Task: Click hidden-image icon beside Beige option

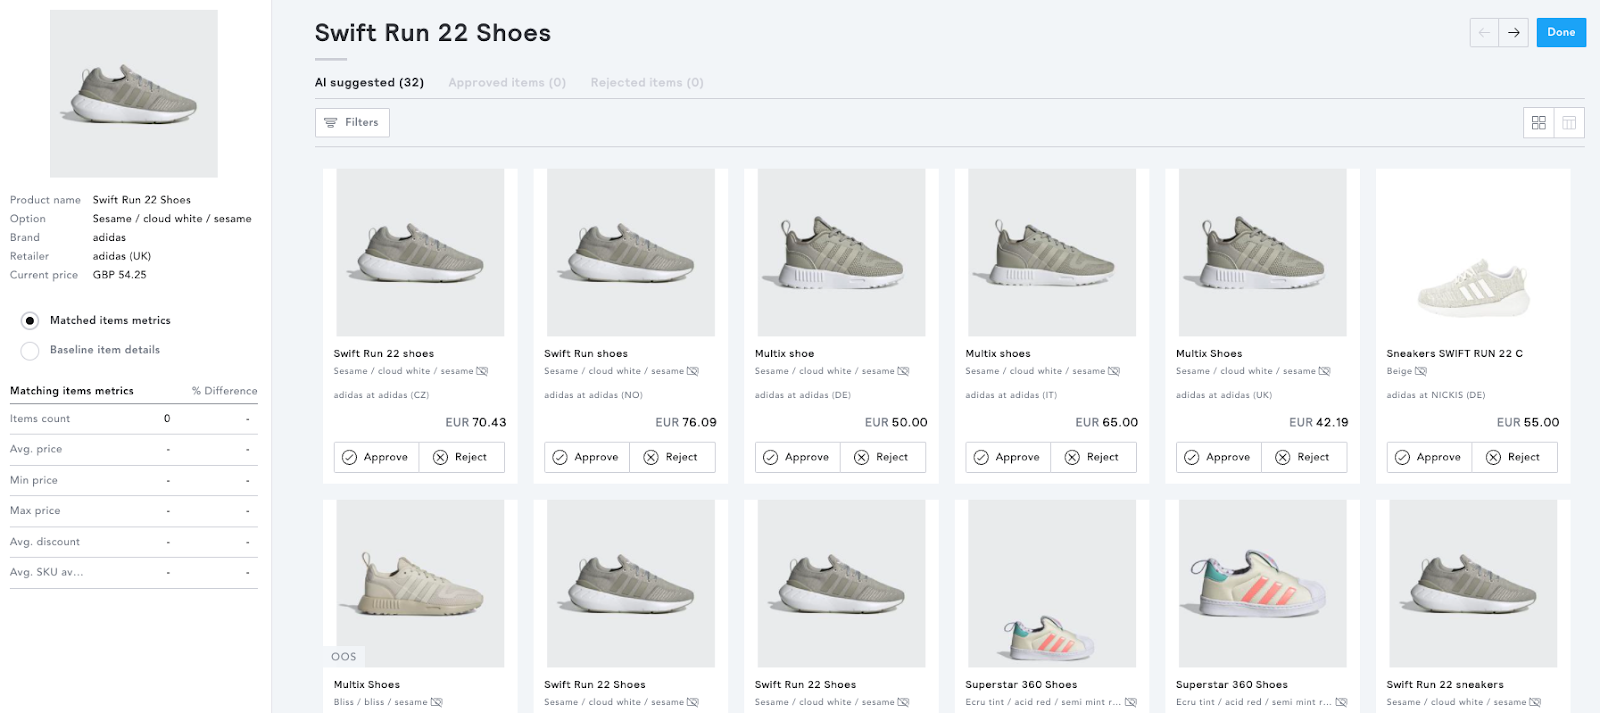Action: point(1421,372)
